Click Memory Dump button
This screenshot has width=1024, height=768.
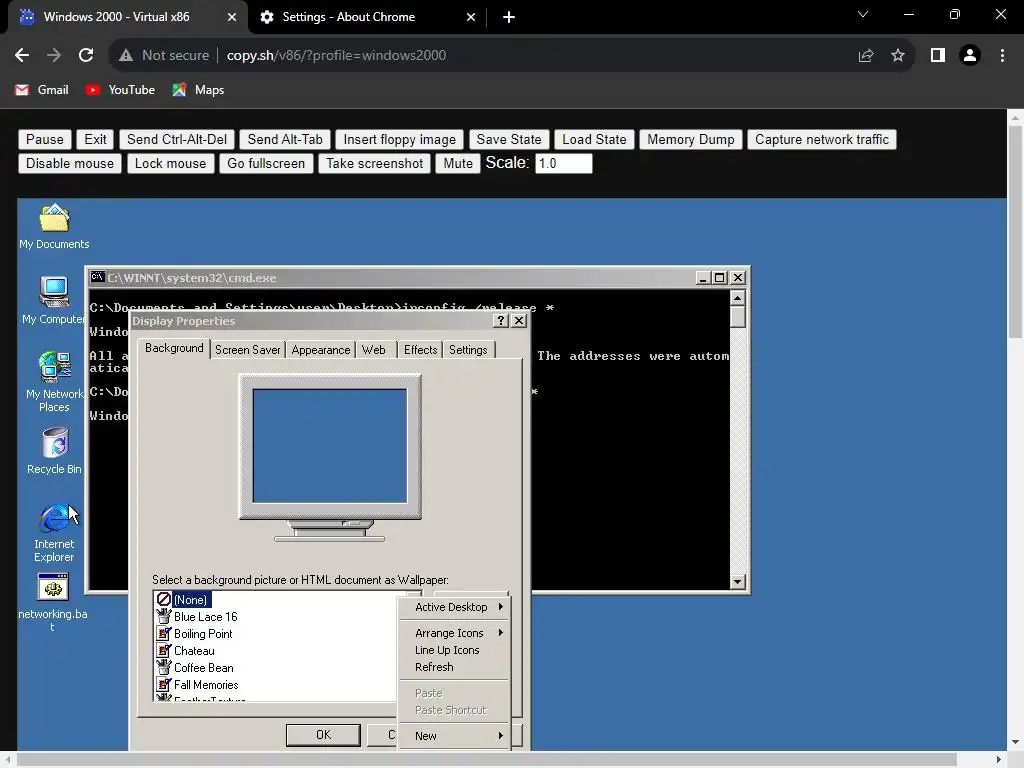point(691,139)
